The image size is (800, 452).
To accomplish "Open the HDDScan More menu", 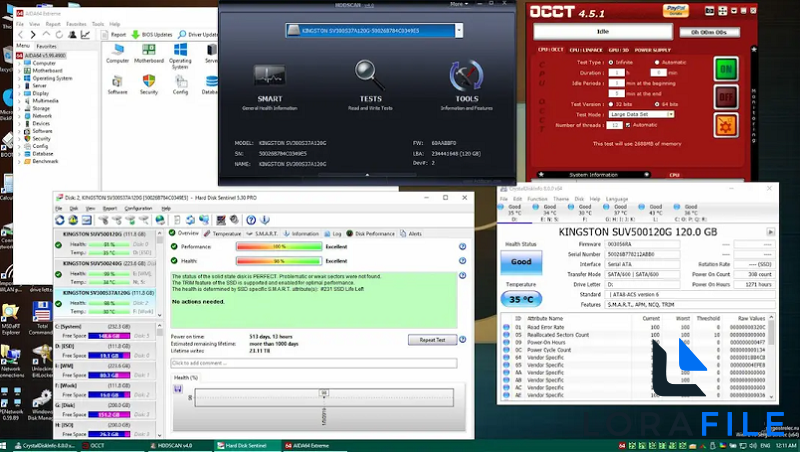I will [x=459, y=4].
